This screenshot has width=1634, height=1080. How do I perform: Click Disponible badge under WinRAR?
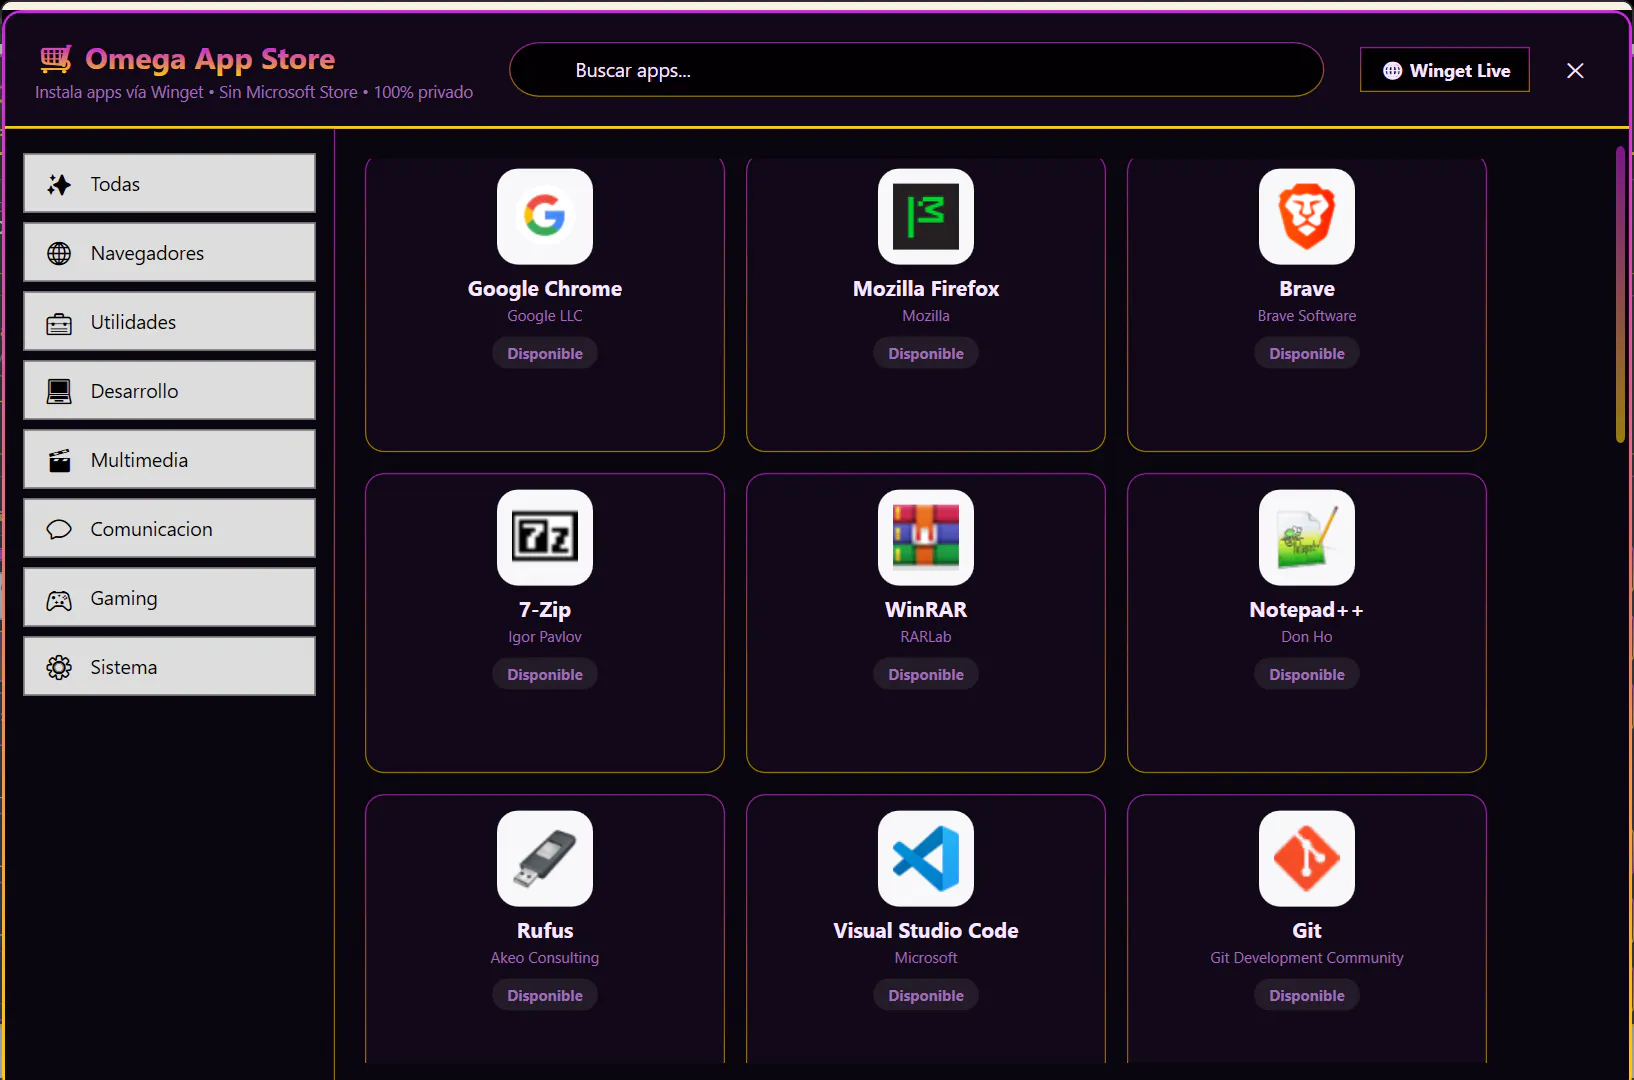point(926,674)
